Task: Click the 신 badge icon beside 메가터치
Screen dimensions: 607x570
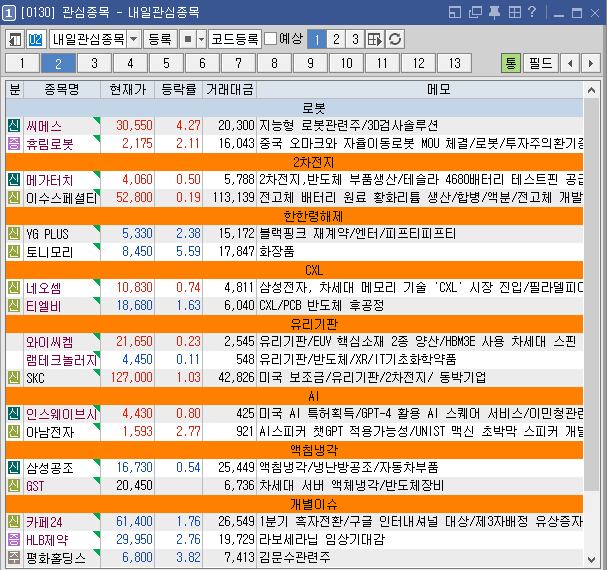Action: point(14,180)
